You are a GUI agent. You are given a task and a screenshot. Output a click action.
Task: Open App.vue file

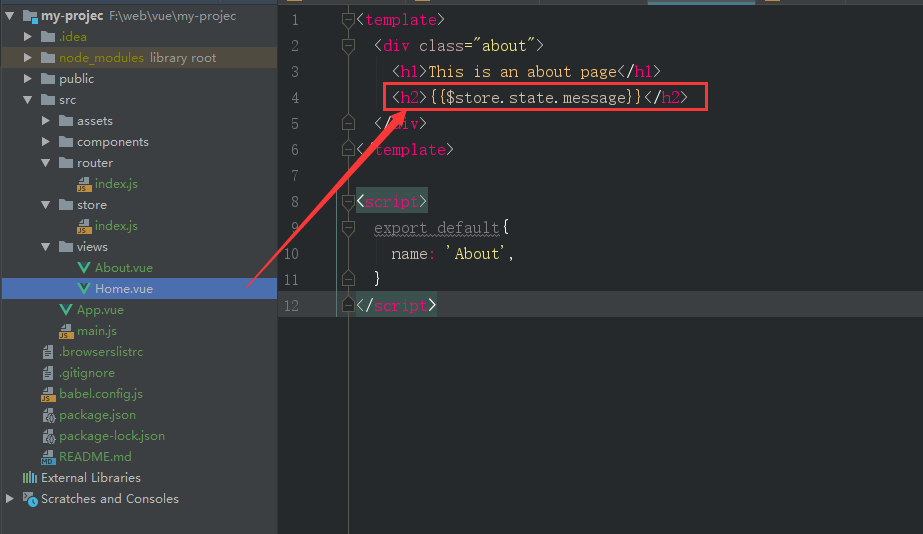[100, 310]
